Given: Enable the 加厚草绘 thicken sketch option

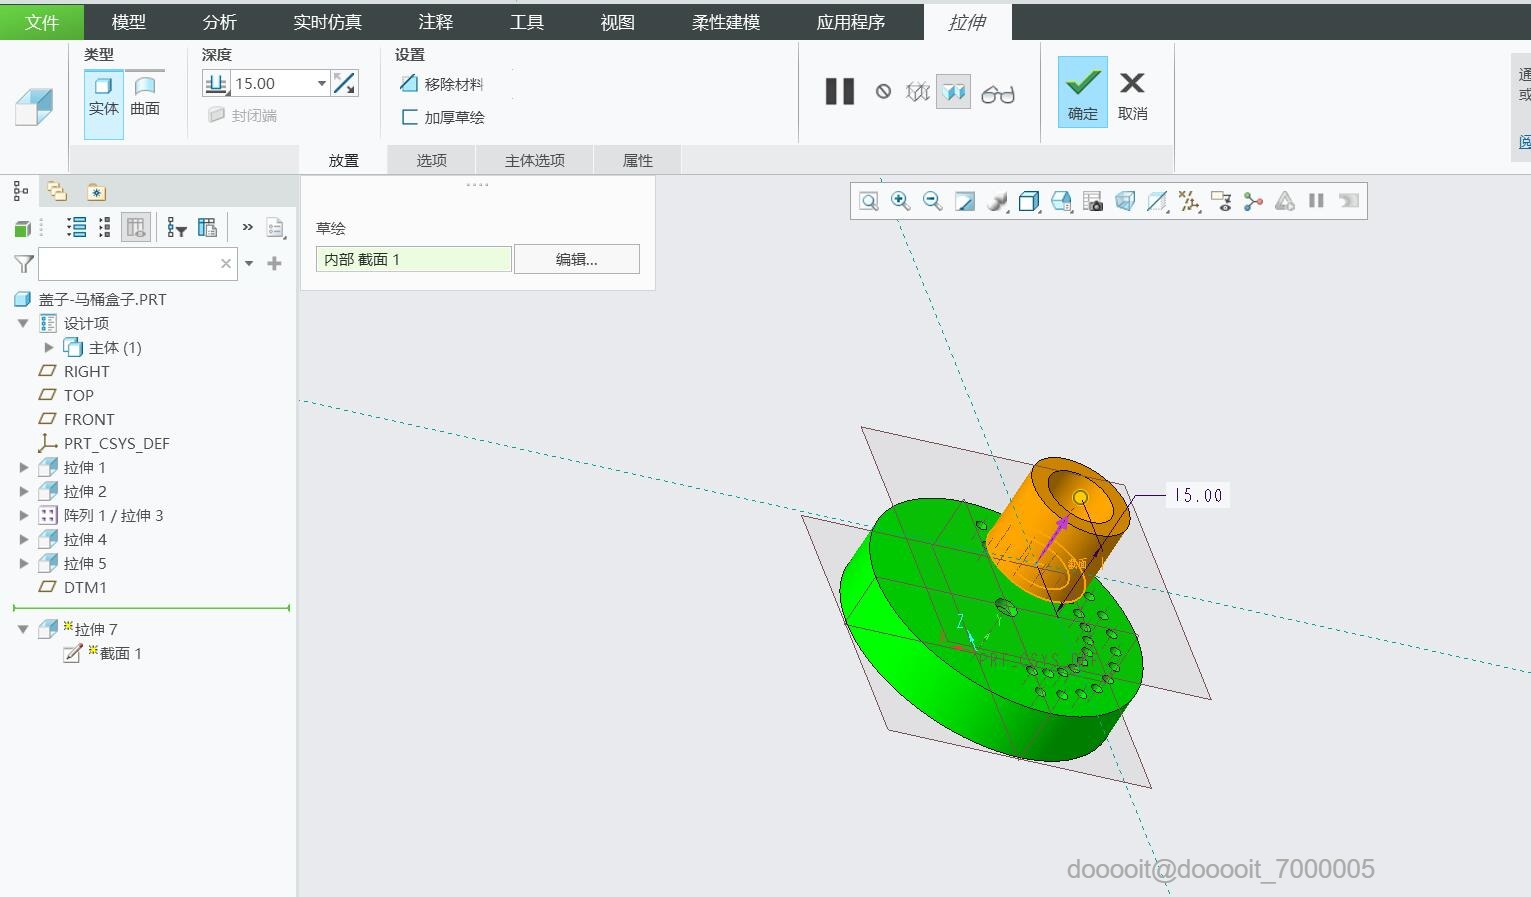Looking at the screenshot, I should point(442,117).
